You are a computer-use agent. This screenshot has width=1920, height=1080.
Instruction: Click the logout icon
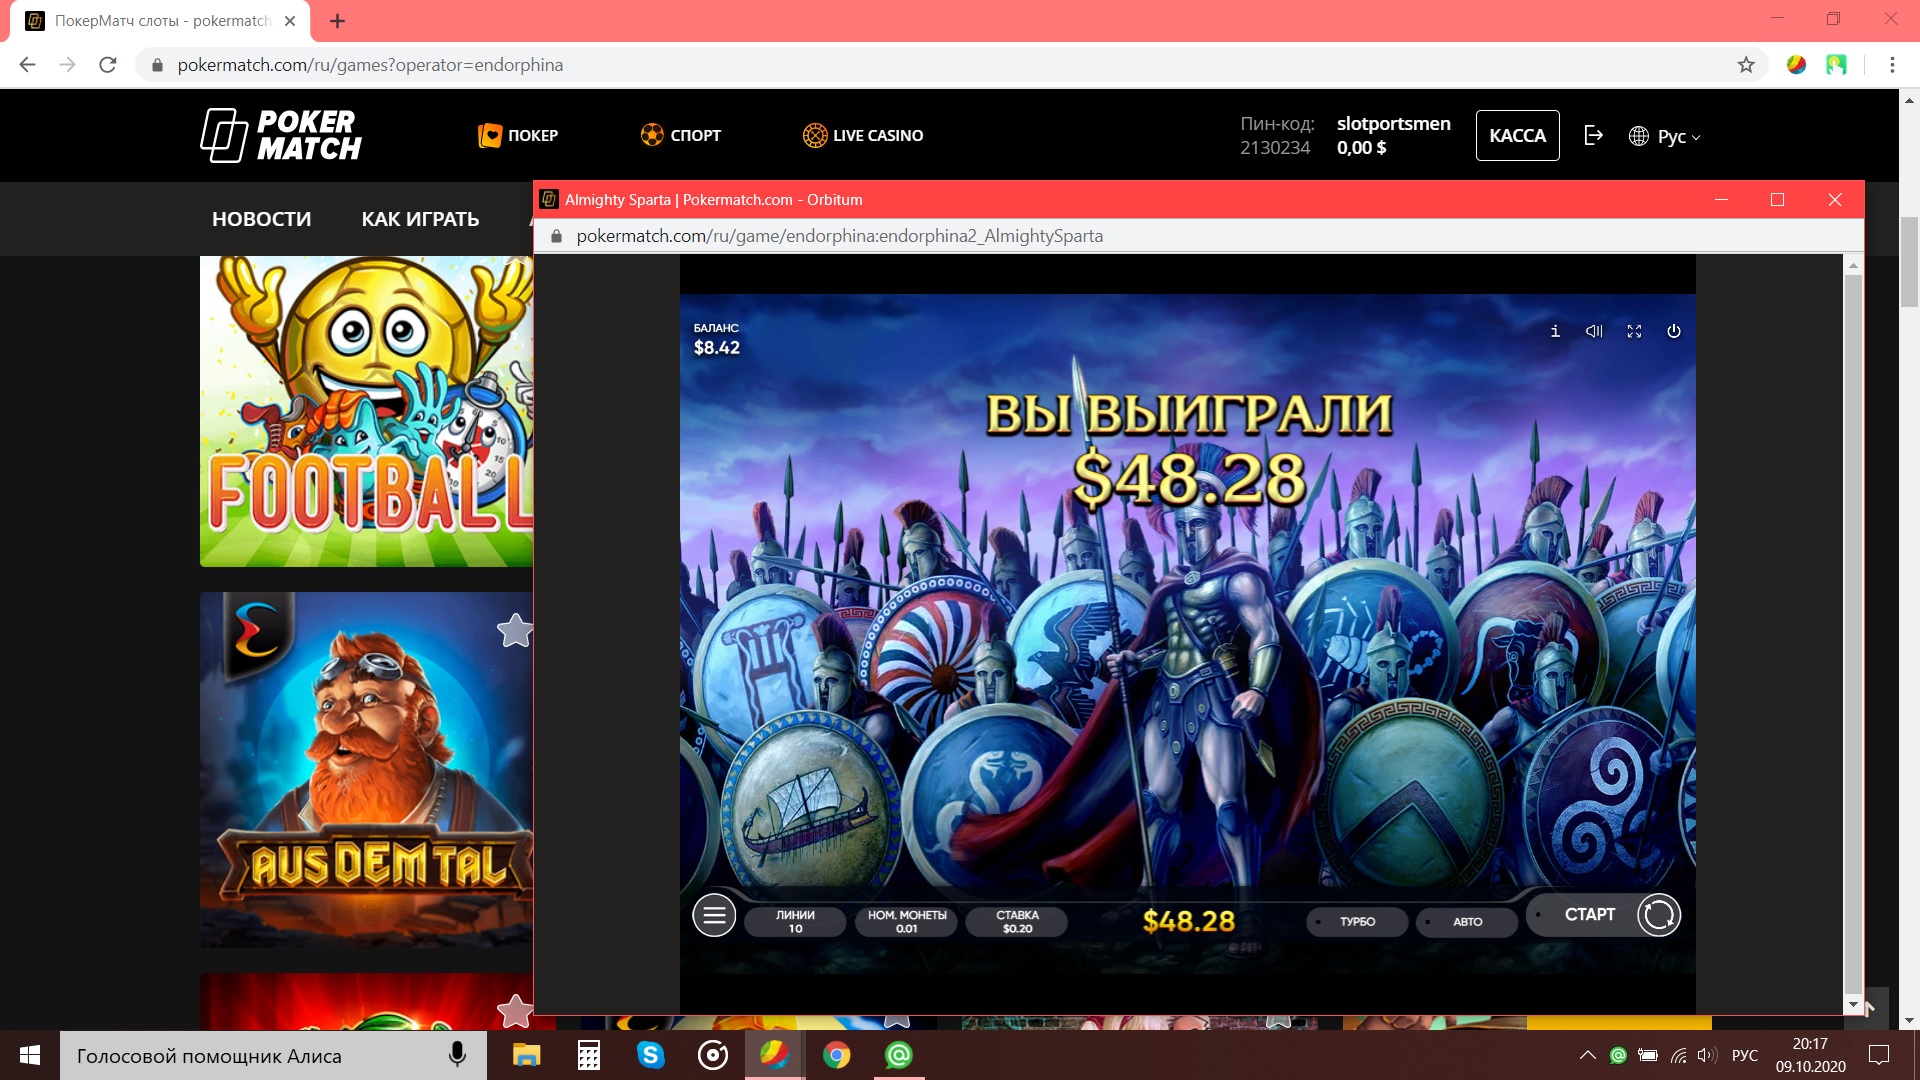[1594, 135]
